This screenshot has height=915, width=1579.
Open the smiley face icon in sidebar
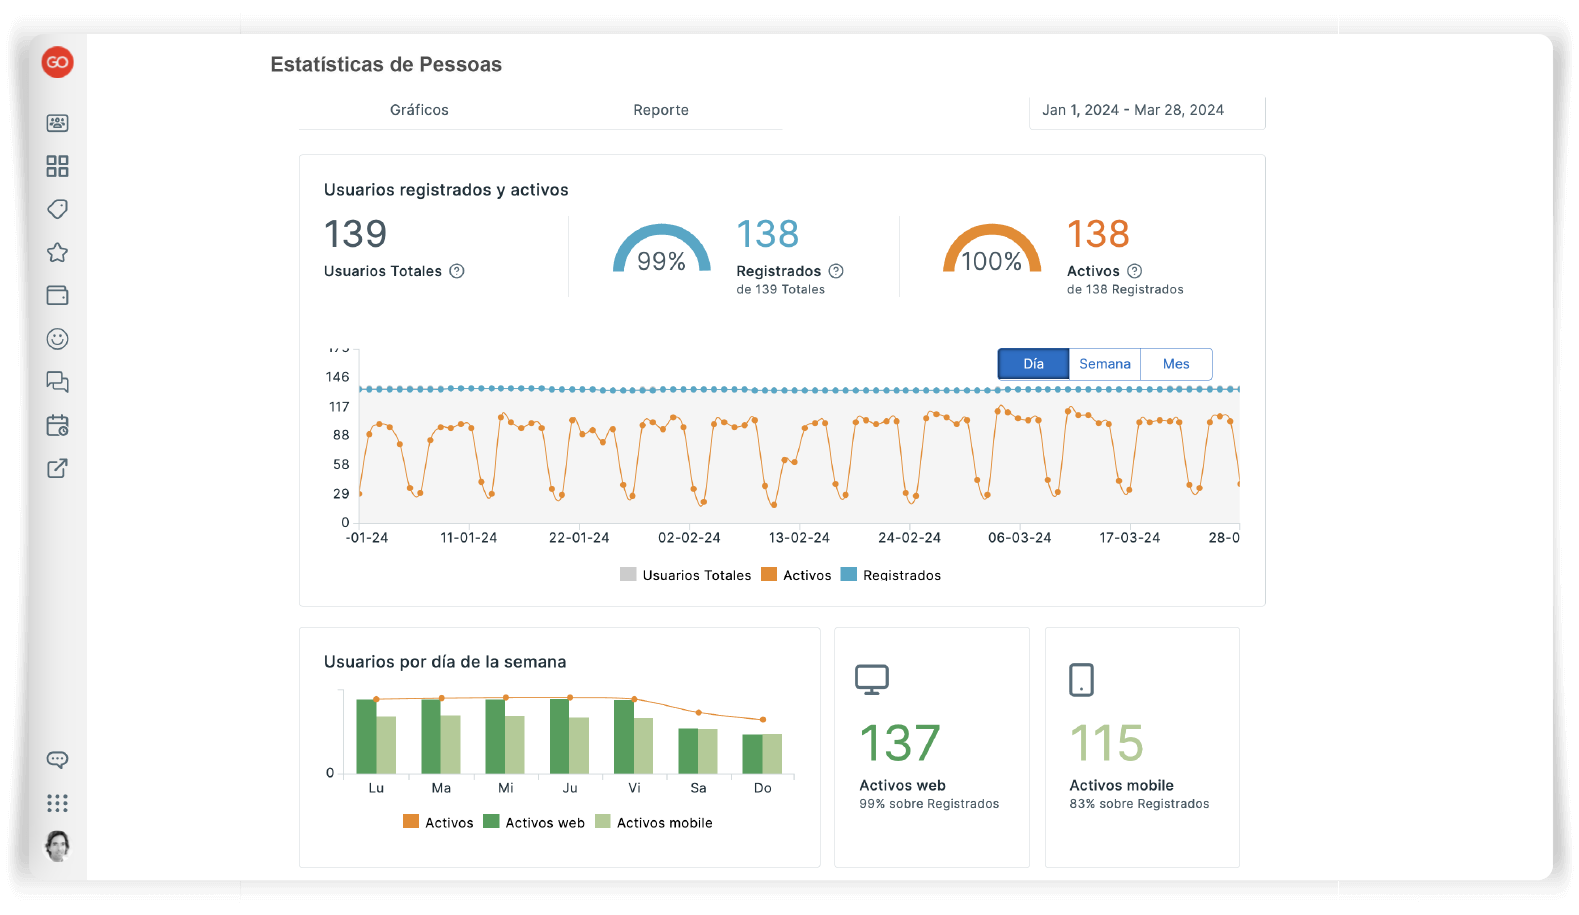point(57,339)
